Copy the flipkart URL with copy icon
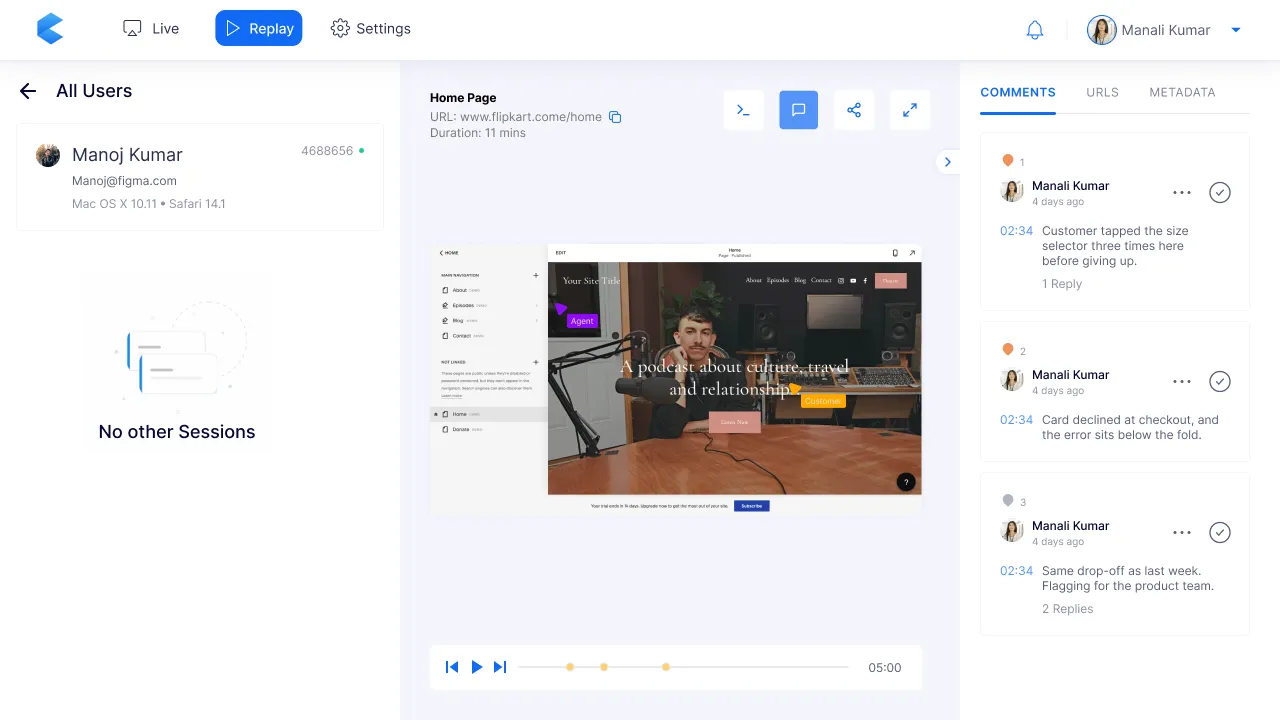Image resolution: width=1280 pixels, height=720 pixels. click(615, 117)
